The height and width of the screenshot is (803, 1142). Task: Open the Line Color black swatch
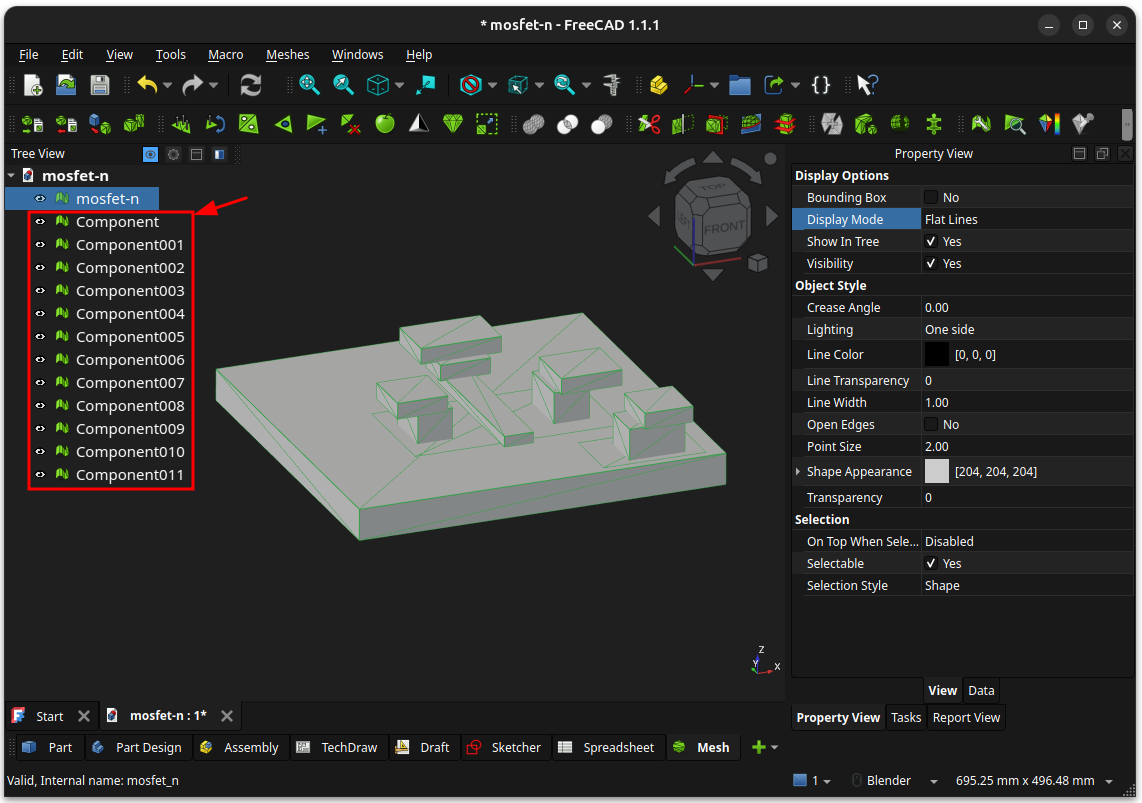937,355
